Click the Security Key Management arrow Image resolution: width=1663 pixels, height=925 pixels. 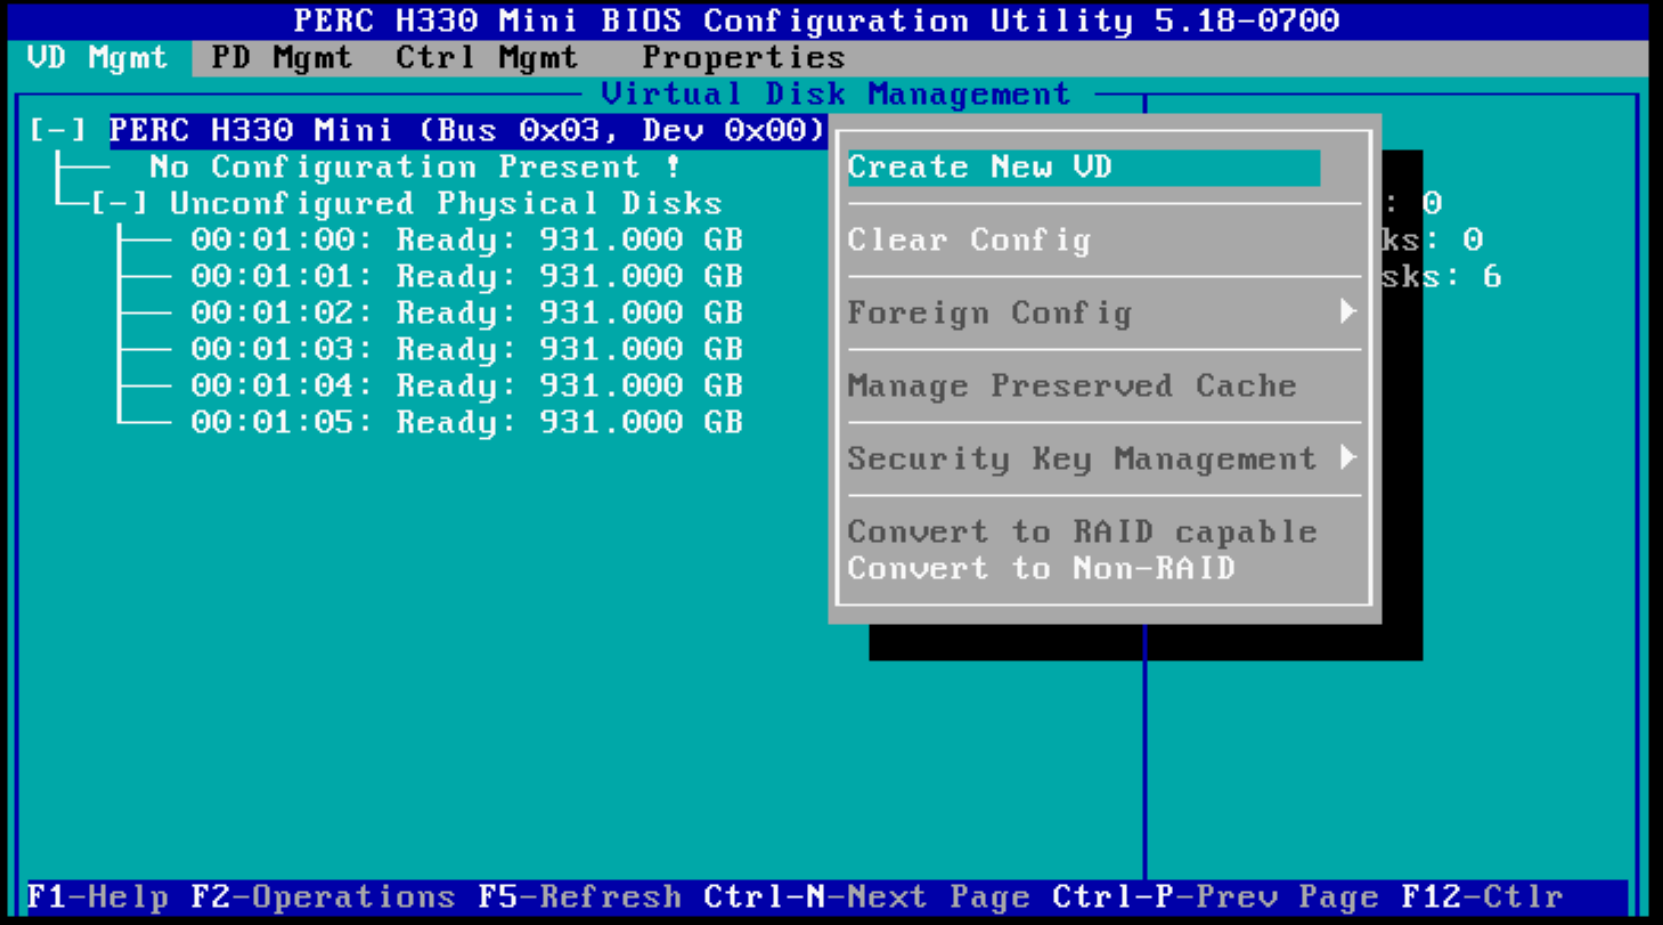tap(1348, 458)
